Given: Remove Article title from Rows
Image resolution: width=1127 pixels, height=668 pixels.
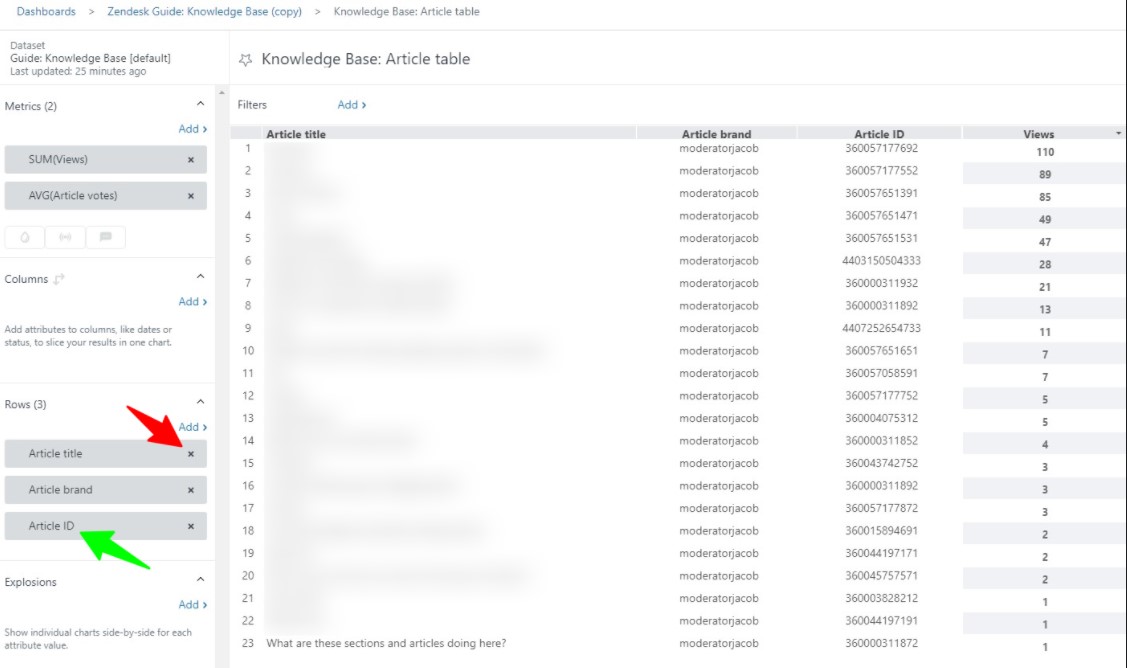Looking at the screenshot, I should [x=191, y=454].
